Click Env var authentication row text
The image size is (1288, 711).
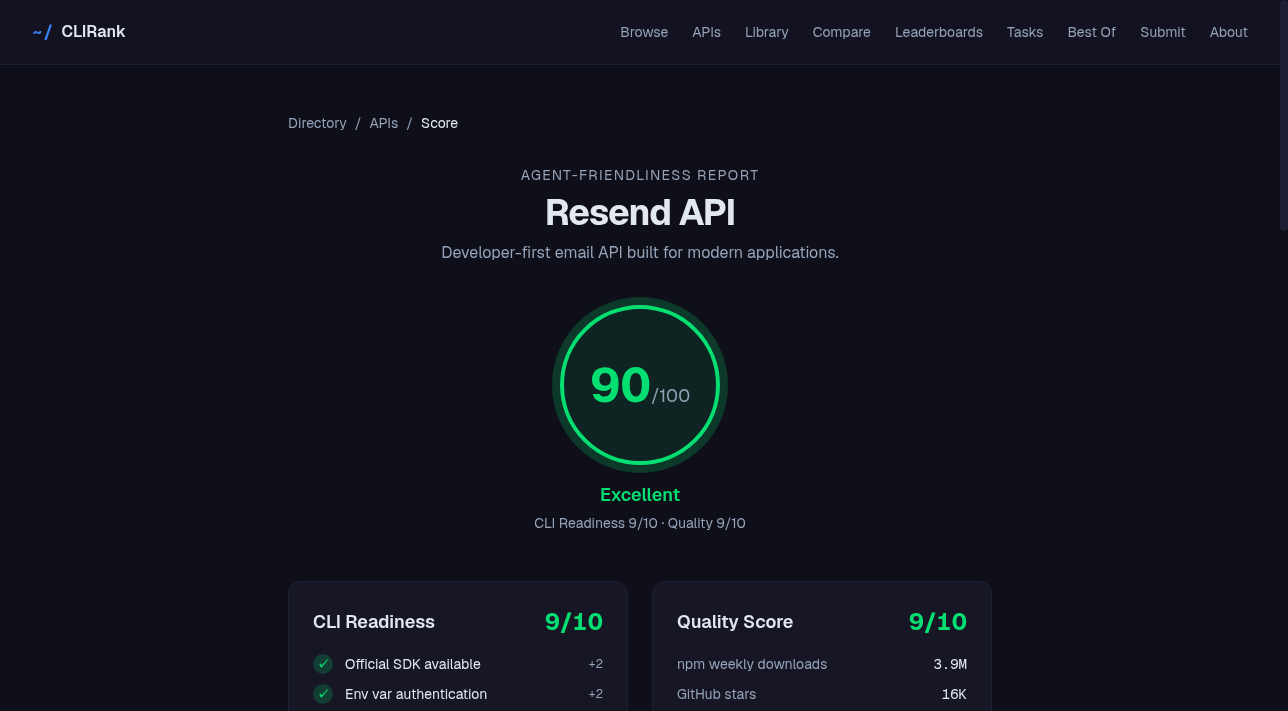click(x=416, y=694)
